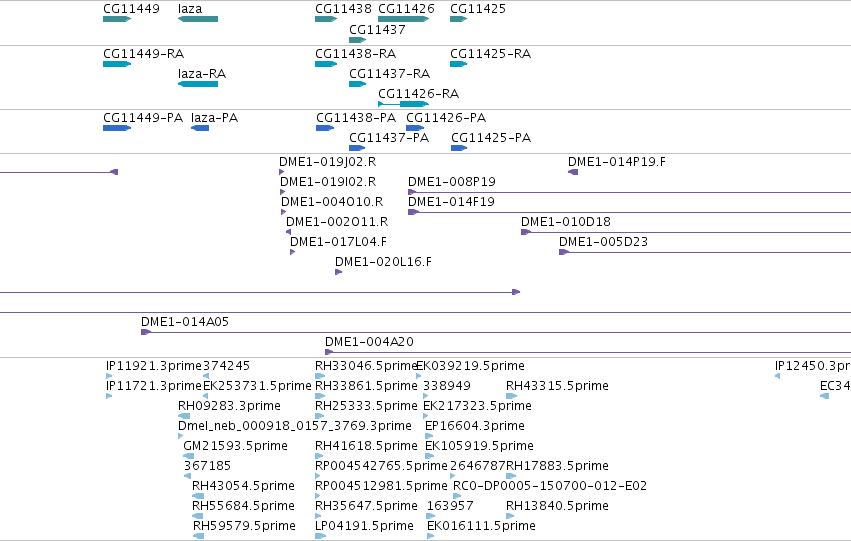Select the CG11437 gene glyph
The width and height of the screenshot is (851, 541).
(358, 40)
